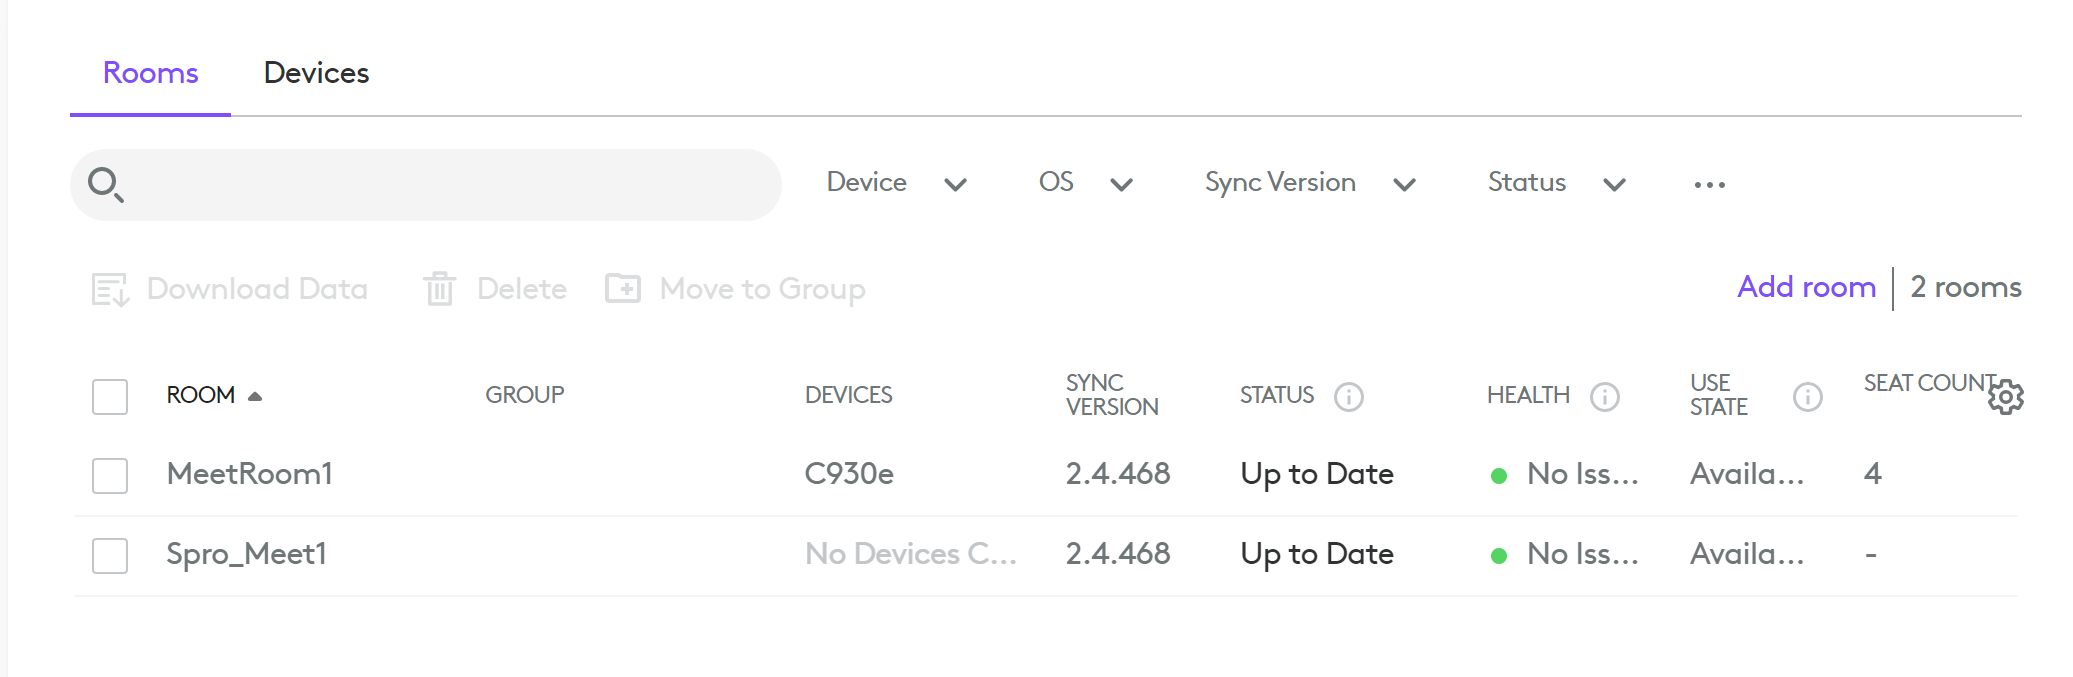This screenshot has width=2073, height=677.
Task: Switch to the Devices tab
Action: 316,73
